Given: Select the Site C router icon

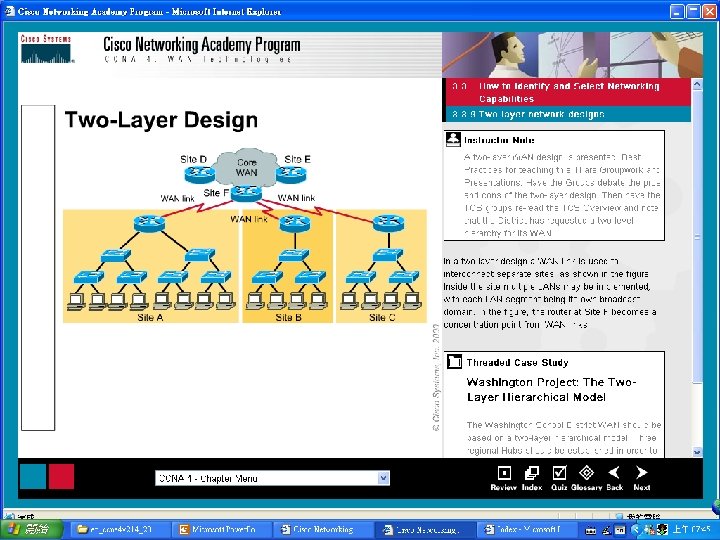Looking at the screenshot, I should 388,224.
